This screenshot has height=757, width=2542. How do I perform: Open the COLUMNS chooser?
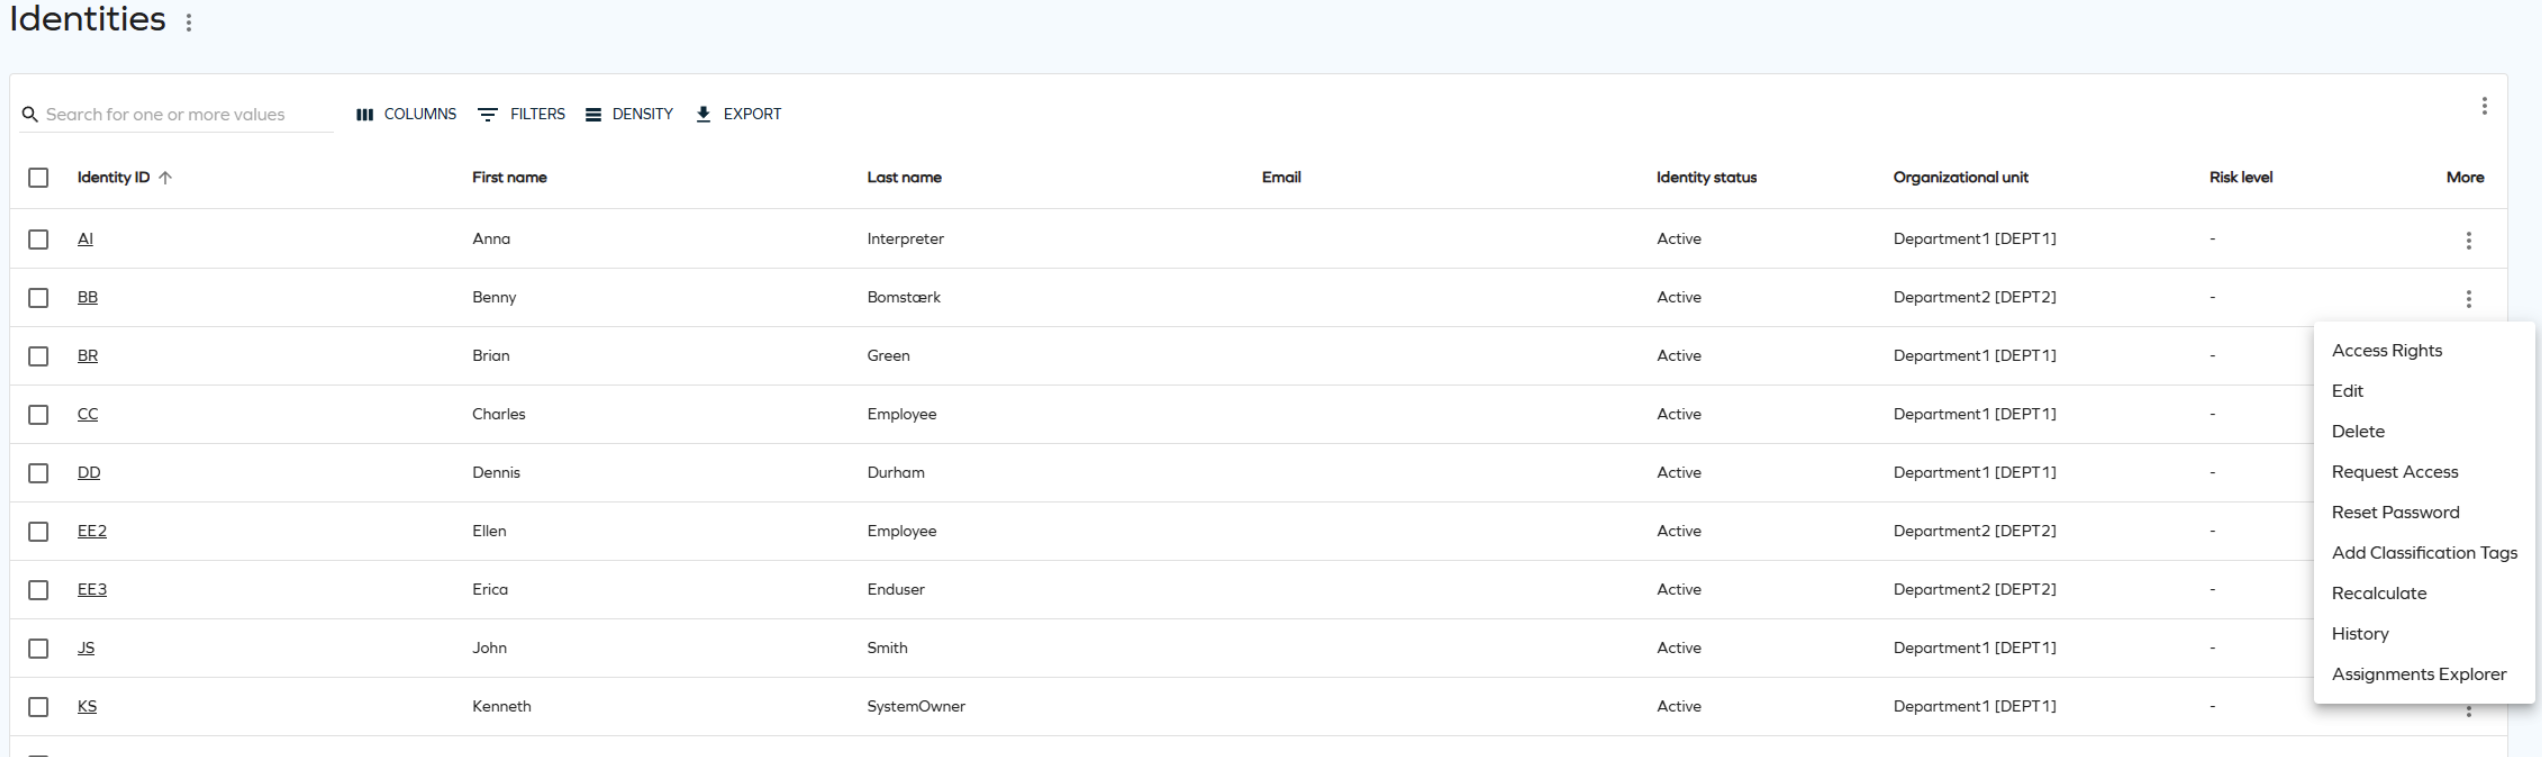tap(406, 114)
